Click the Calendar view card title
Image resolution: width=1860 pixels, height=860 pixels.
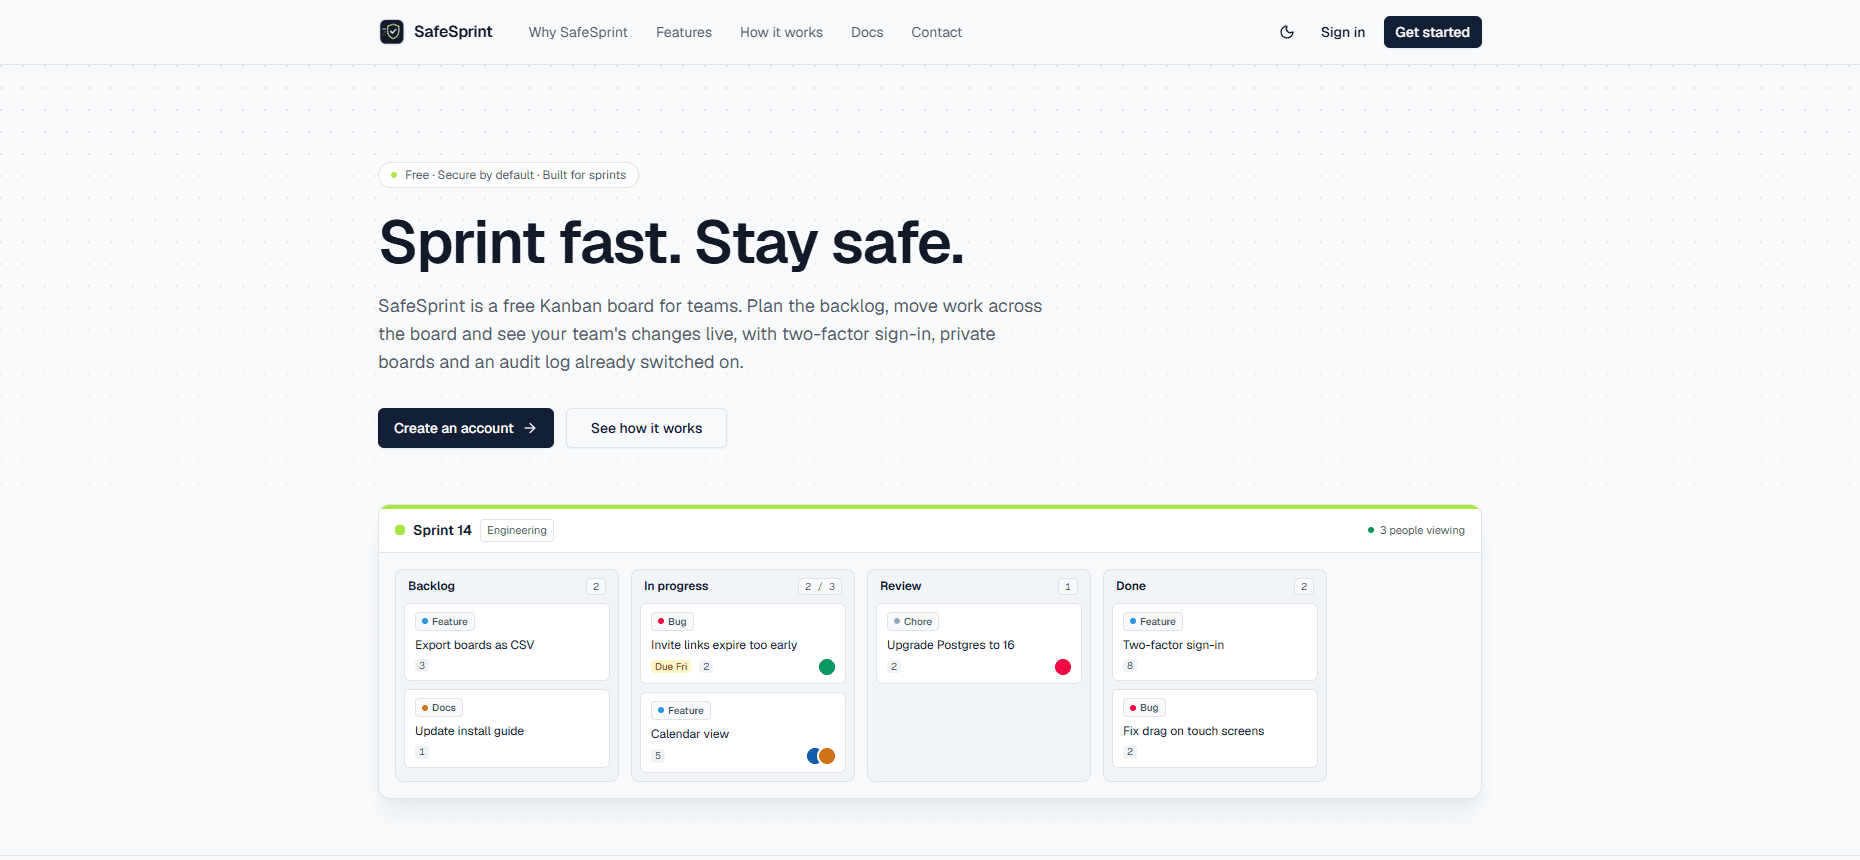pos(690,734)
